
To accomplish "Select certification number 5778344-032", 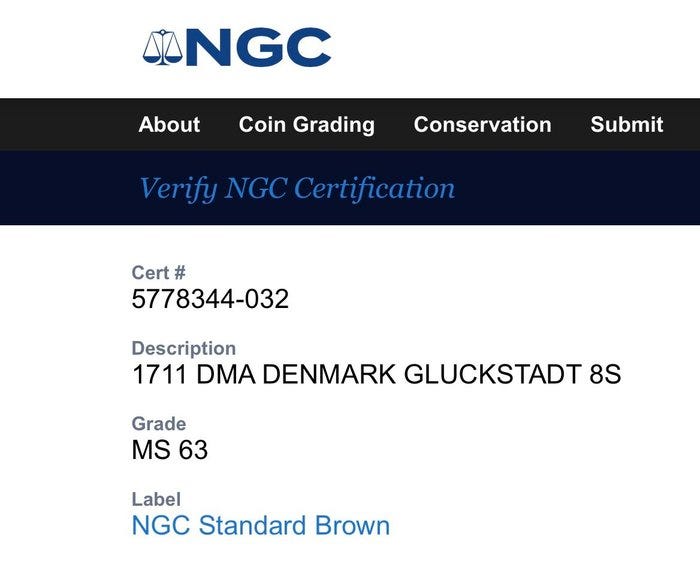I will [x=210, y=299].
